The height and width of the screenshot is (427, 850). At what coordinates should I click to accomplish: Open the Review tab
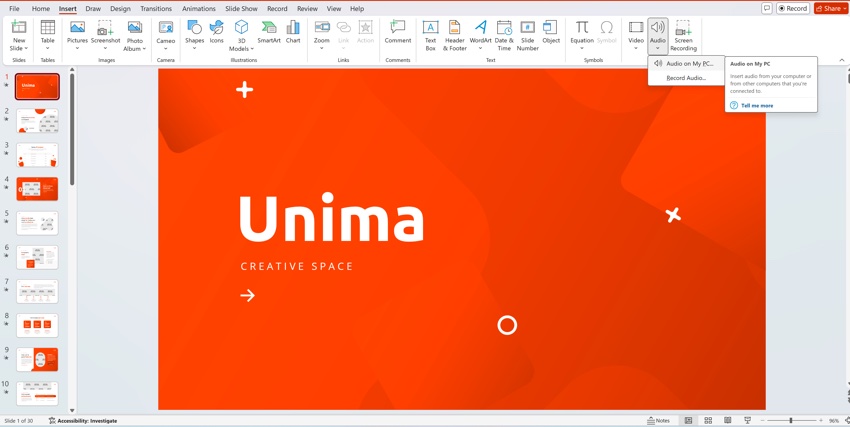[x=307, y=9]
